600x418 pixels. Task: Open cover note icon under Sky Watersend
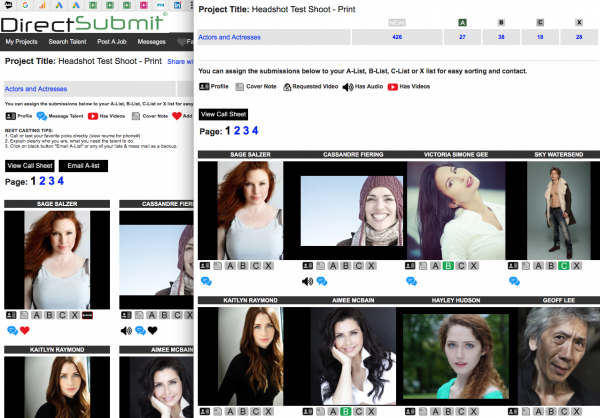(x=523, y=266)
